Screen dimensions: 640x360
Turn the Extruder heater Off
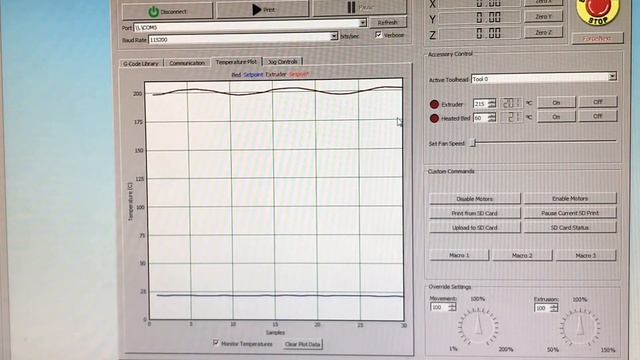click(598, 102)
